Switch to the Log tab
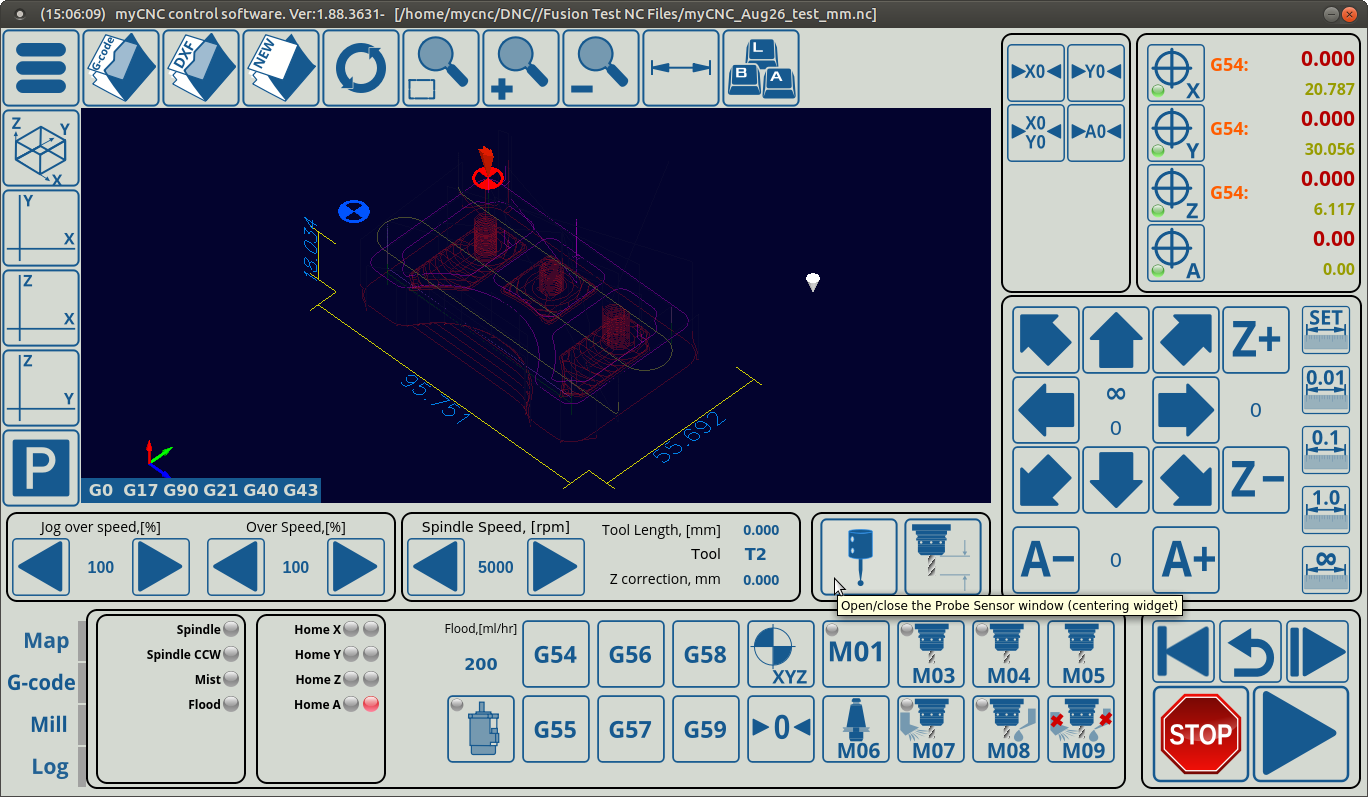Screen dimensions: 1368x797 (x=50, y=766)
